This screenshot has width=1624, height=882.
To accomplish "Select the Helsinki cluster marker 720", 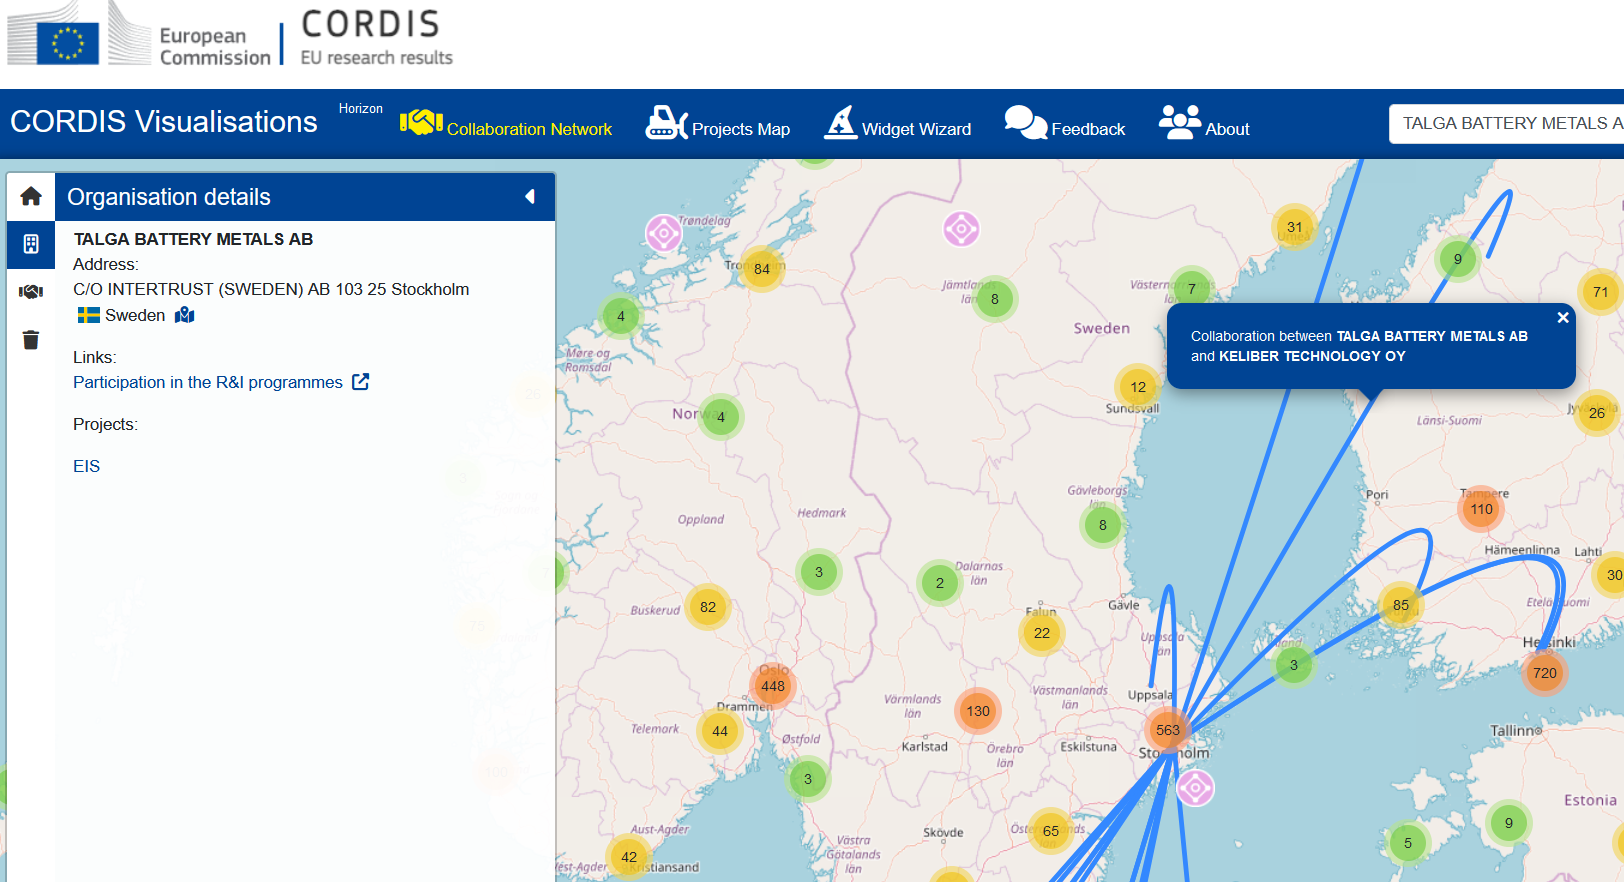I will (x=1545, y=673).
